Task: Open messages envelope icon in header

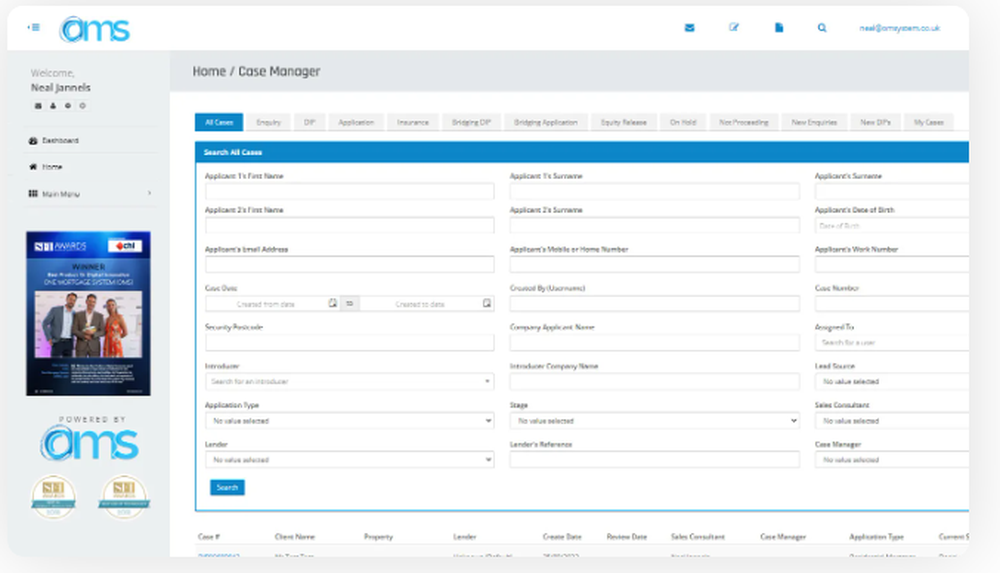Action: pyautogui.click(x=689, y=27)
